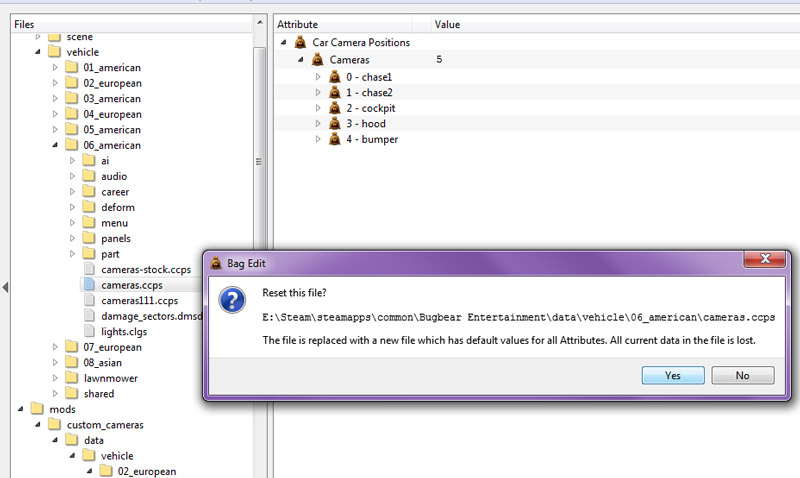Click the Cameras bag icon

click(x=317, y=60)
